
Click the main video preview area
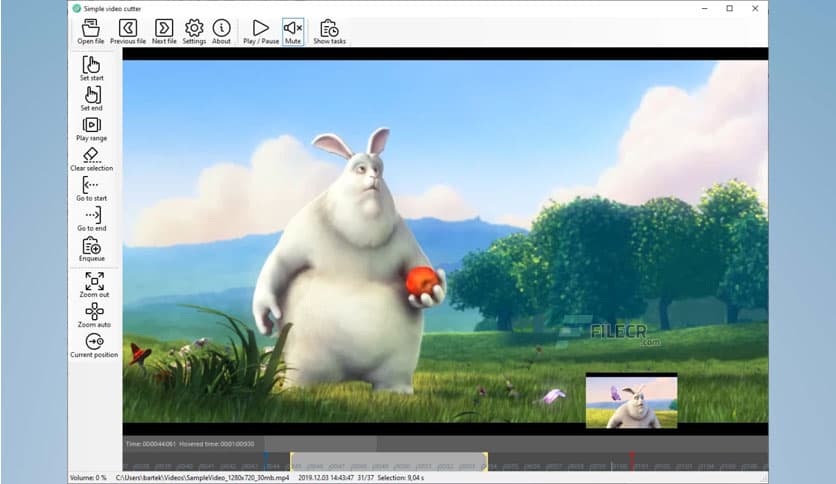point(445,241)
